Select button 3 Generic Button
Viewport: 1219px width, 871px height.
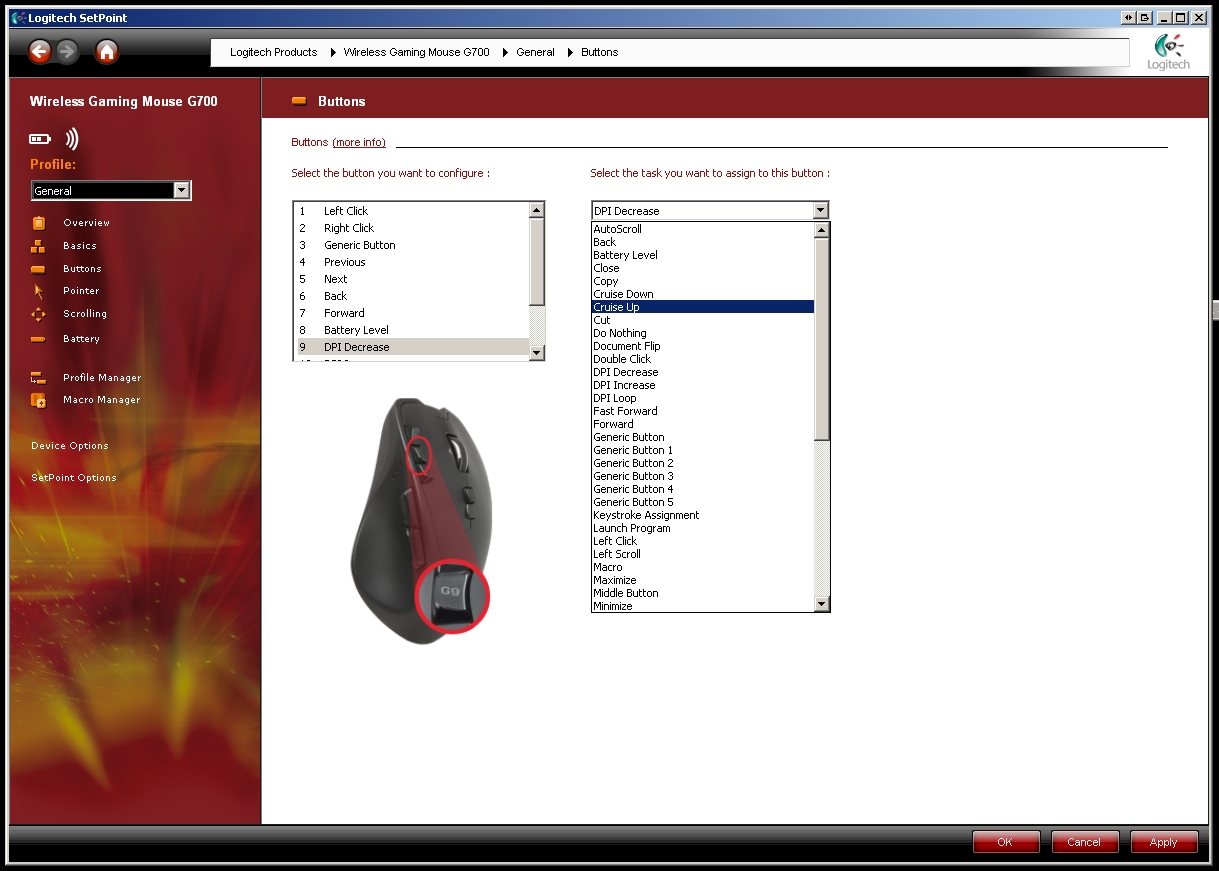411,245
